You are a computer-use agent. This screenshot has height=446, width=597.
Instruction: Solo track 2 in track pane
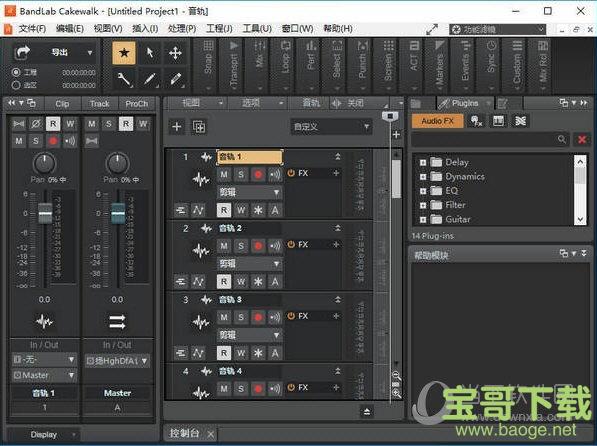(x=241, y=246)
